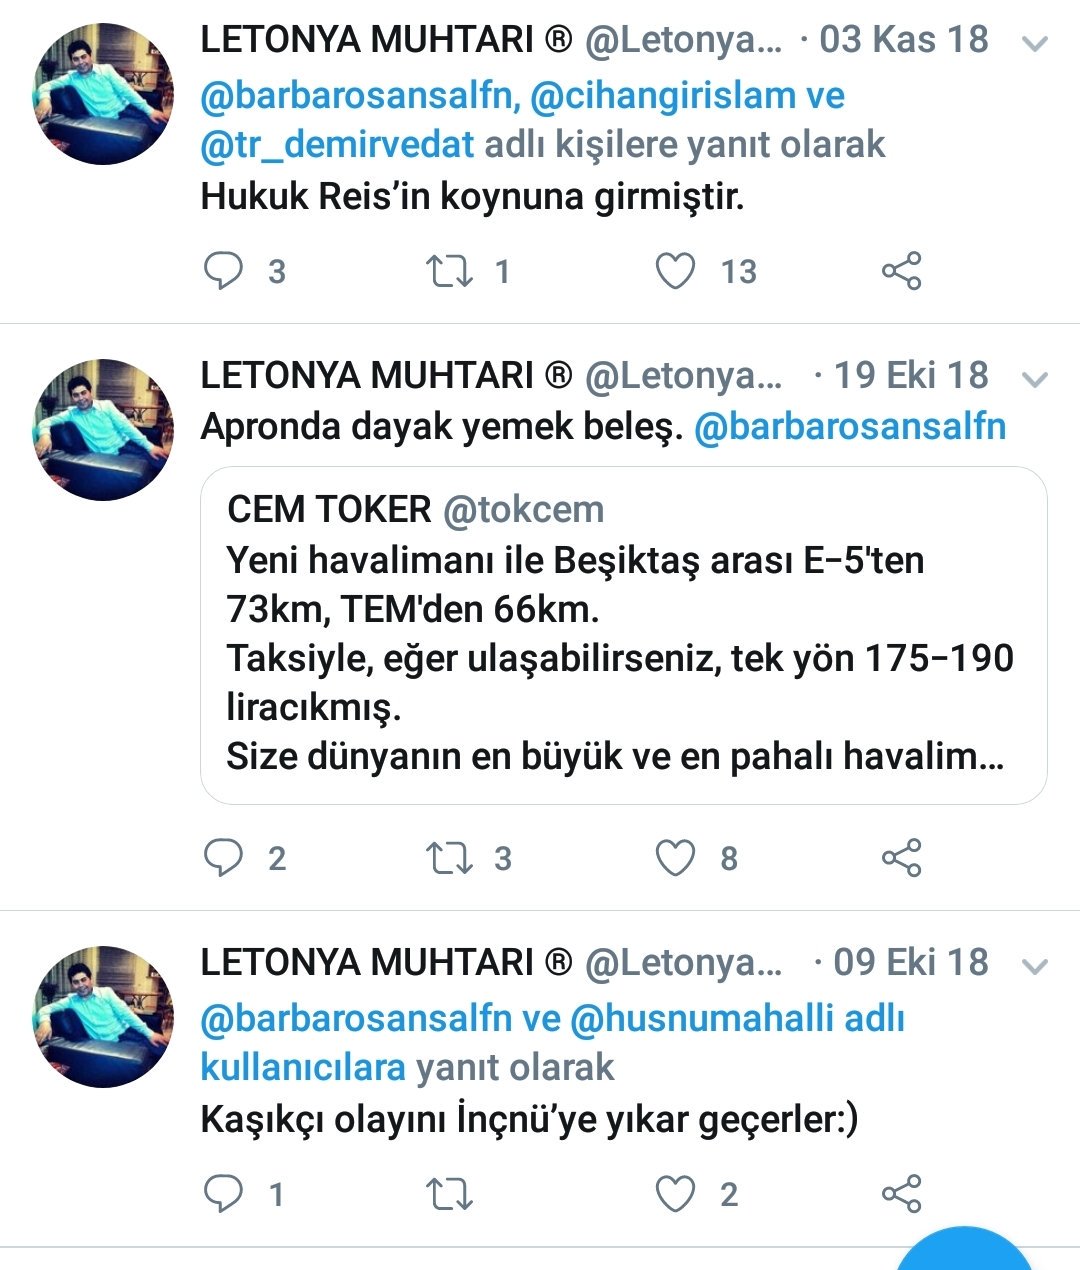Viewport: 1080px width, 1270px height.
Task: Reply to the 'Kaşıkçı olayını' tweet
Action: click(x=223, y=1193)
